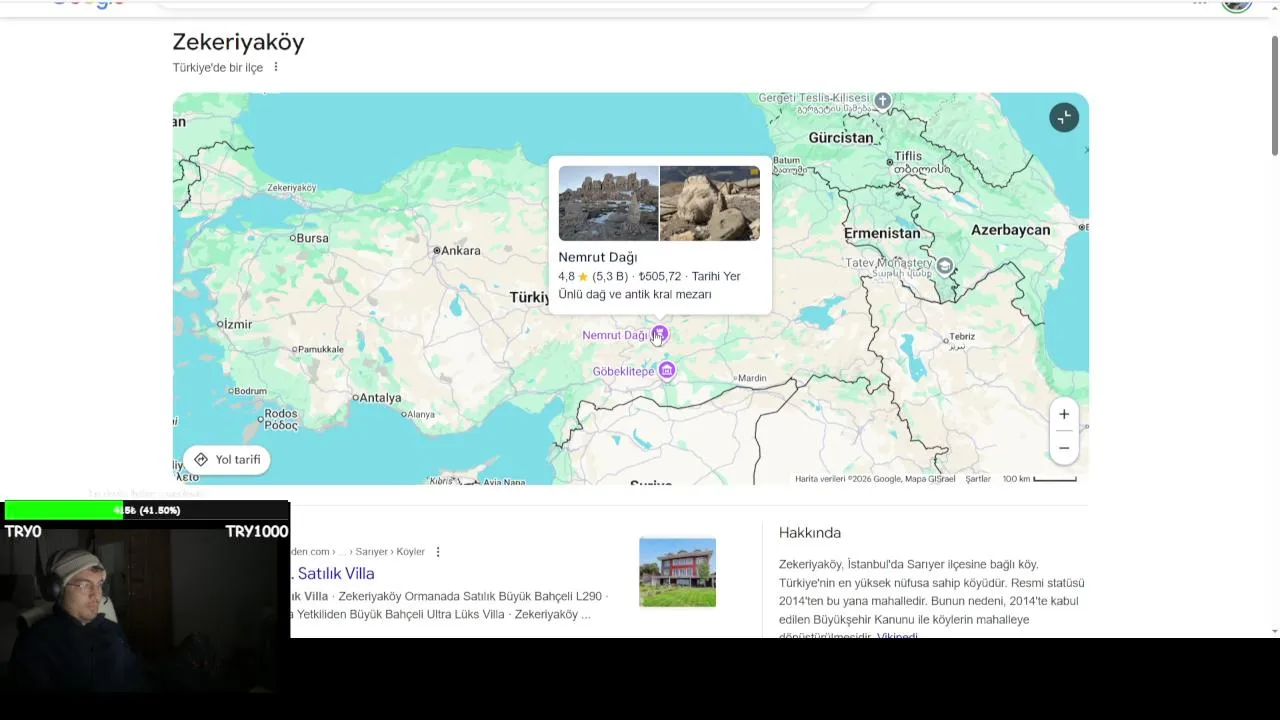Click the page vertical scrollbar
1280x720 pixels.
(x=1274, y=95)
